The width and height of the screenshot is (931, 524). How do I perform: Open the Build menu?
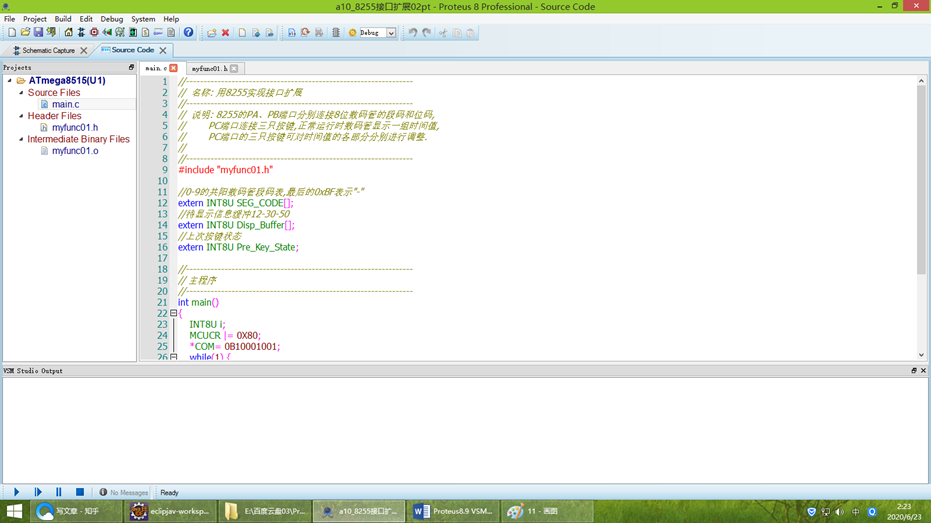click(x=62, y=19)
